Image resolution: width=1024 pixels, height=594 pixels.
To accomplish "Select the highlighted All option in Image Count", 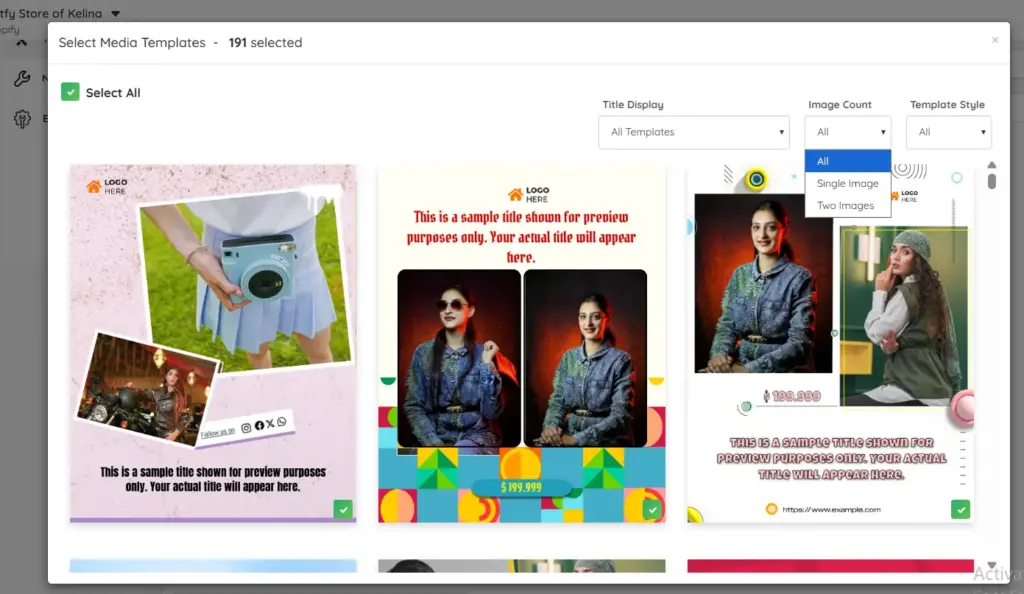I will pyautogui.click(x=847, y=161).
